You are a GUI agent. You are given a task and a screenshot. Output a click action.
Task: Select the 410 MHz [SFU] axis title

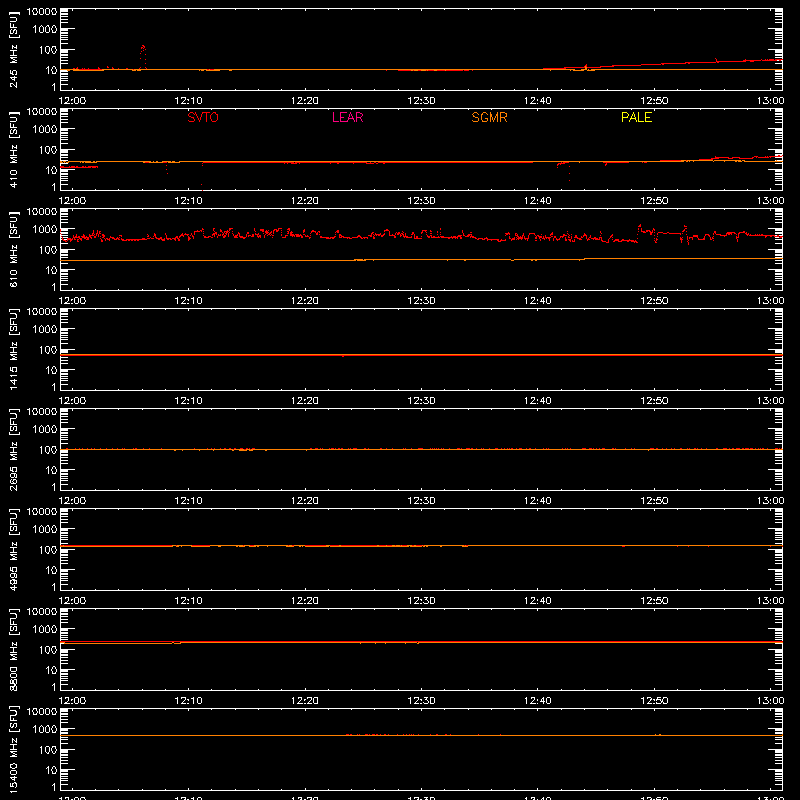pyautogui.click(x=13, y=149)
